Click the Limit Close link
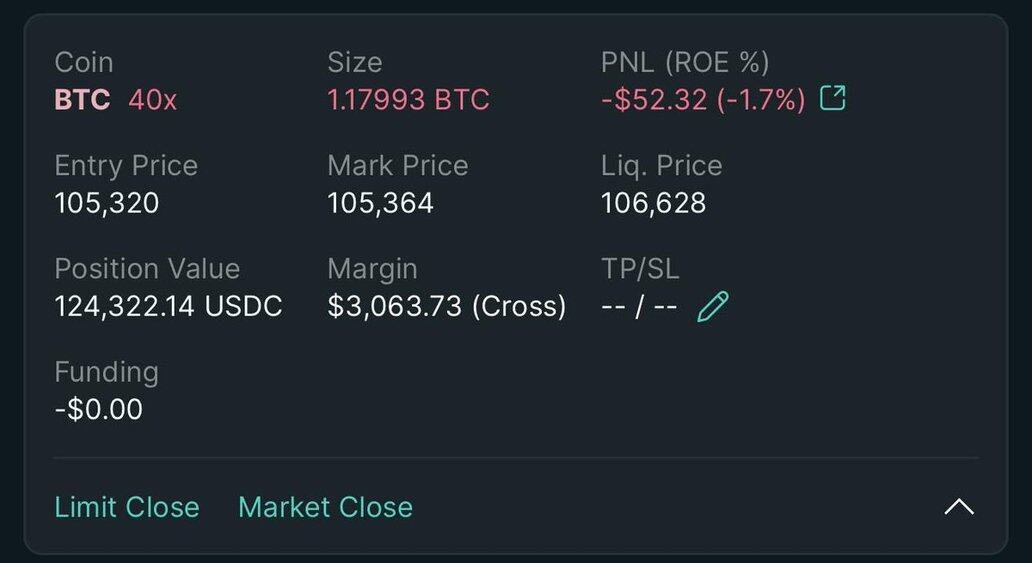This screenshot has height=563, width=1032. tap(127, 507)
